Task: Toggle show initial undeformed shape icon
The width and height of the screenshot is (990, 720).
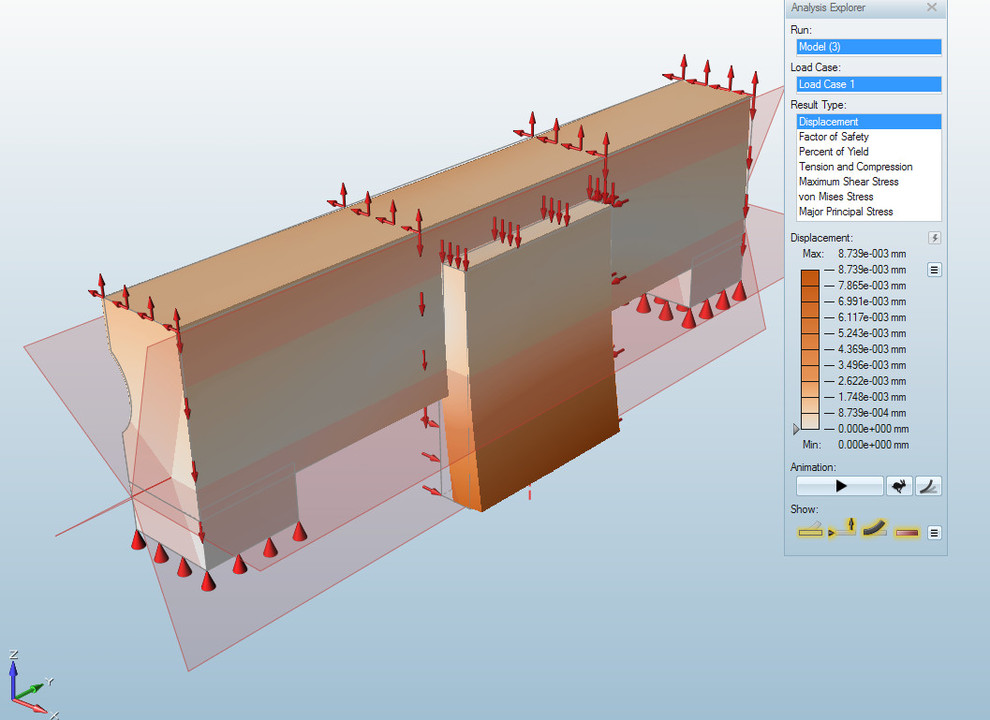Action: 810,532
